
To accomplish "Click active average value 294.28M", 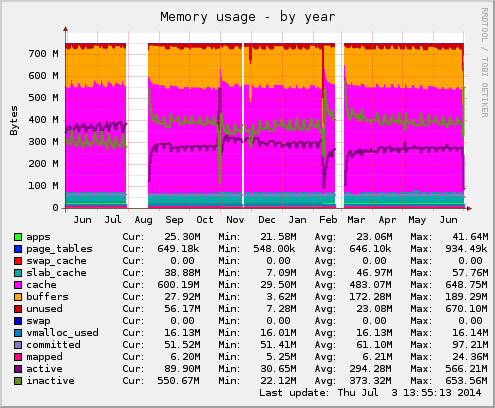I will 371,369.
